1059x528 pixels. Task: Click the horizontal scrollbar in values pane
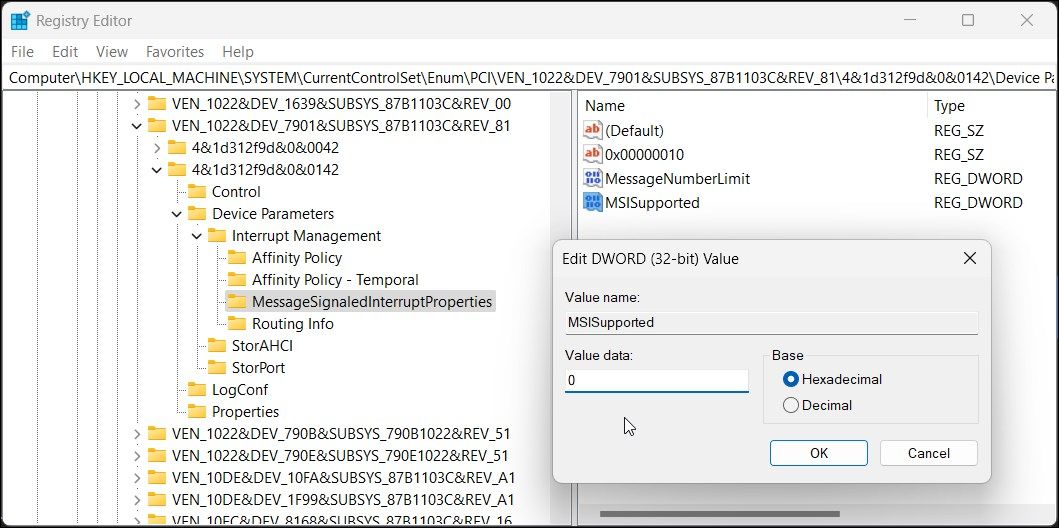700,515
